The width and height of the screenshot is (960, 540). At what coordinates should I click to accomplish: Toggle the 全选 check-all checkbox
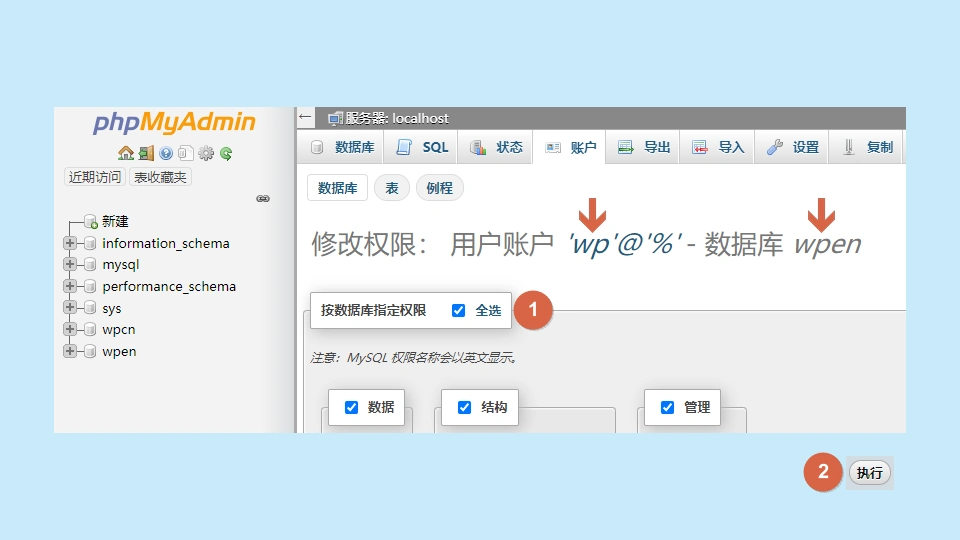click(459, 311)
